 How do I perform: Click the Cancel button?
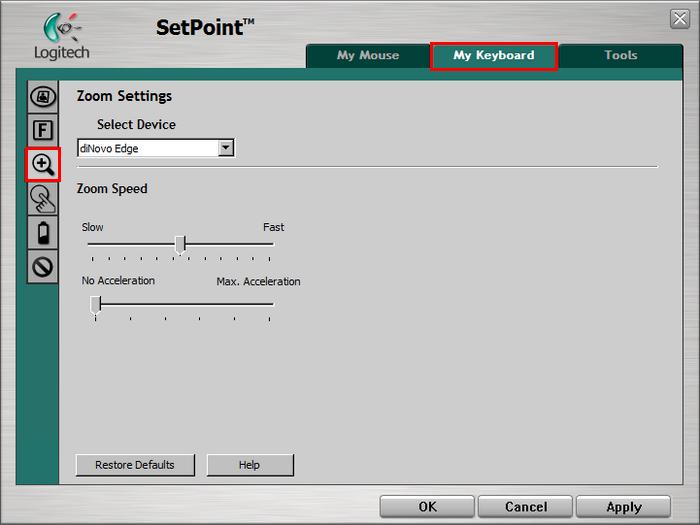point(525,507)
